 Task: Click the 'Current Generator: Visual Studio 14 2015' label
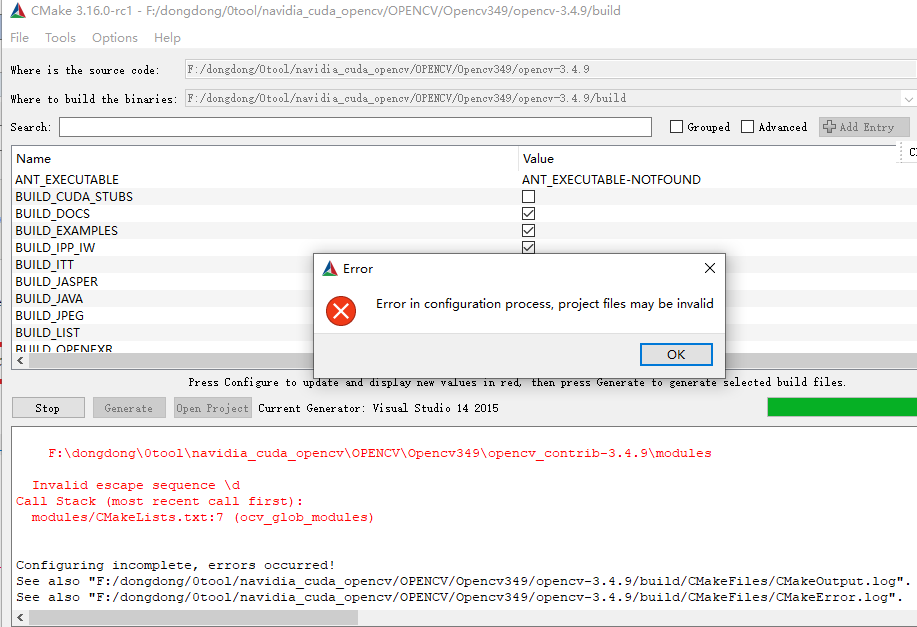[378, 408]
